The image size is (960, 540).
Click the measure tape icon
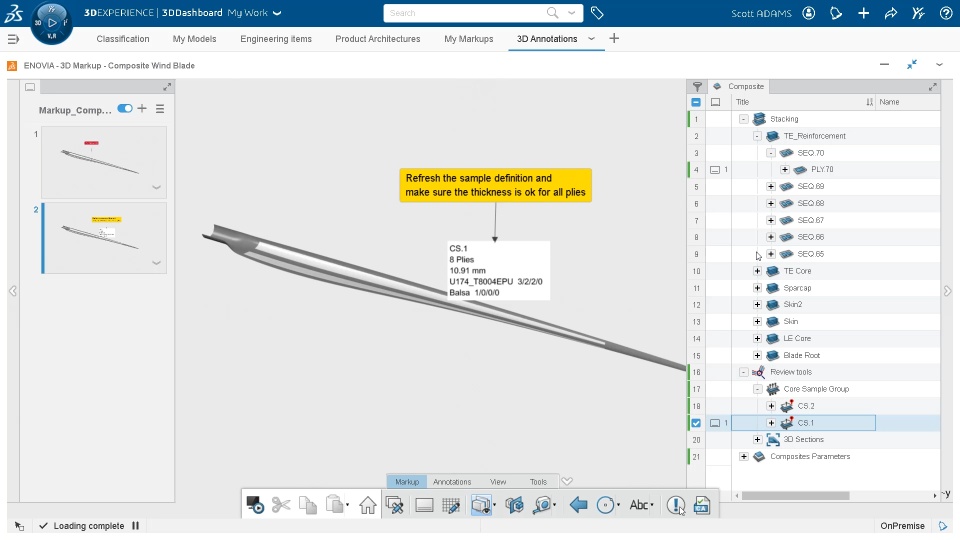click(x=542, y=505)
